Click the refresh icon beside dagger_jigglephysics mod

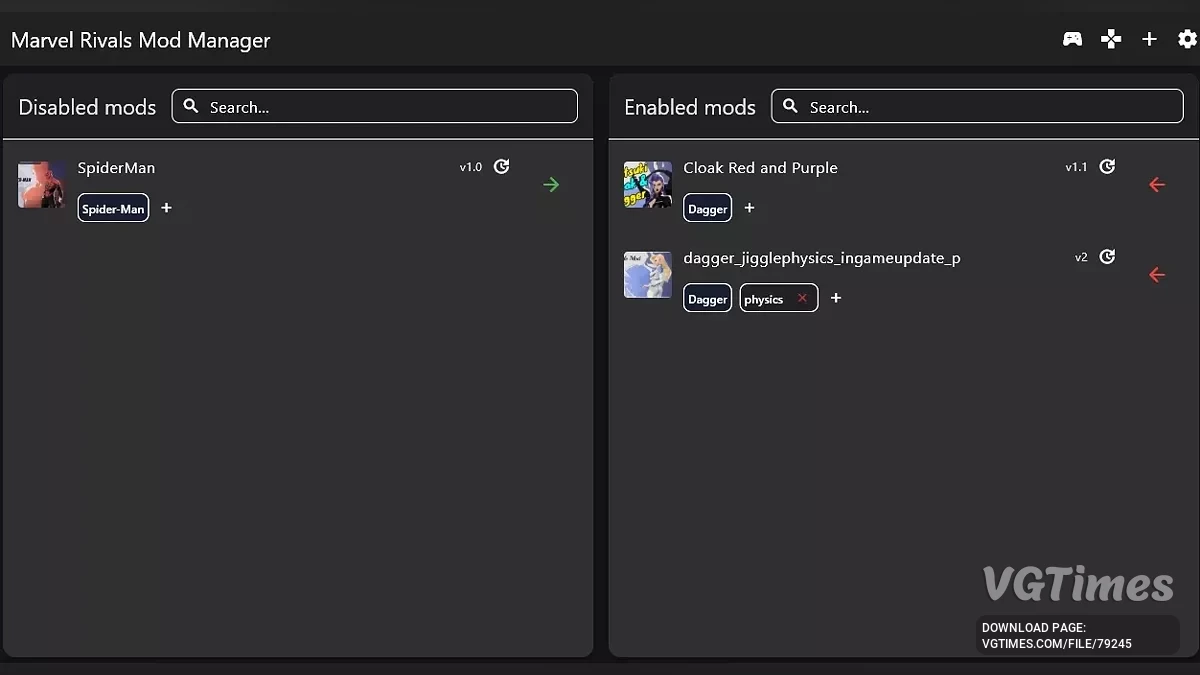[x=1107, y=257]
